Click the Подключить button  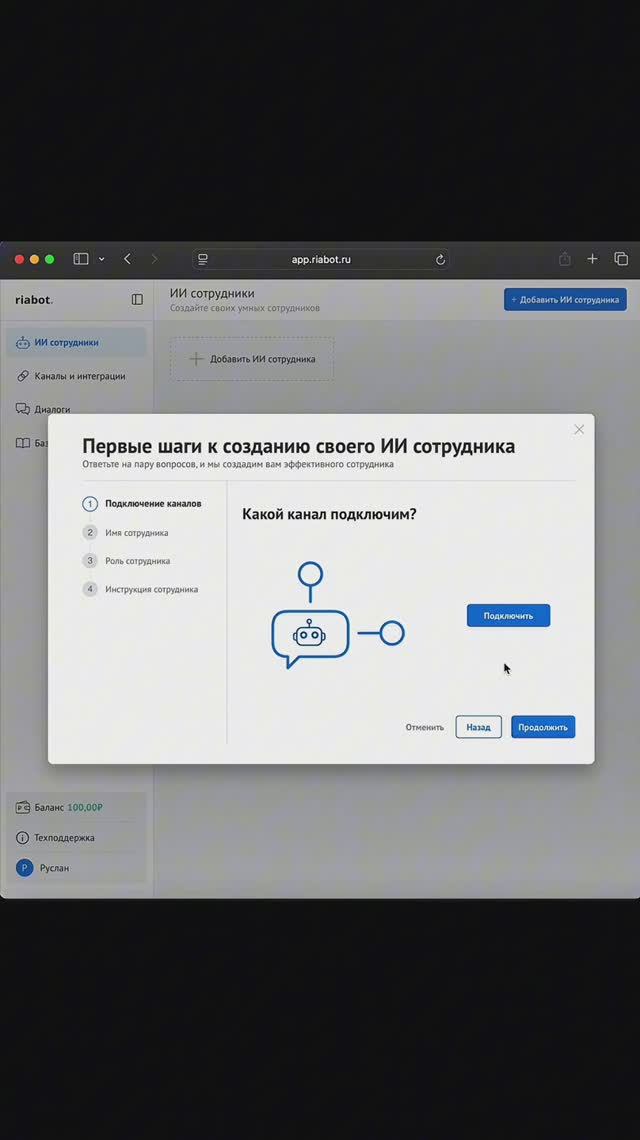pyautogui.click(x=508, y=615)
